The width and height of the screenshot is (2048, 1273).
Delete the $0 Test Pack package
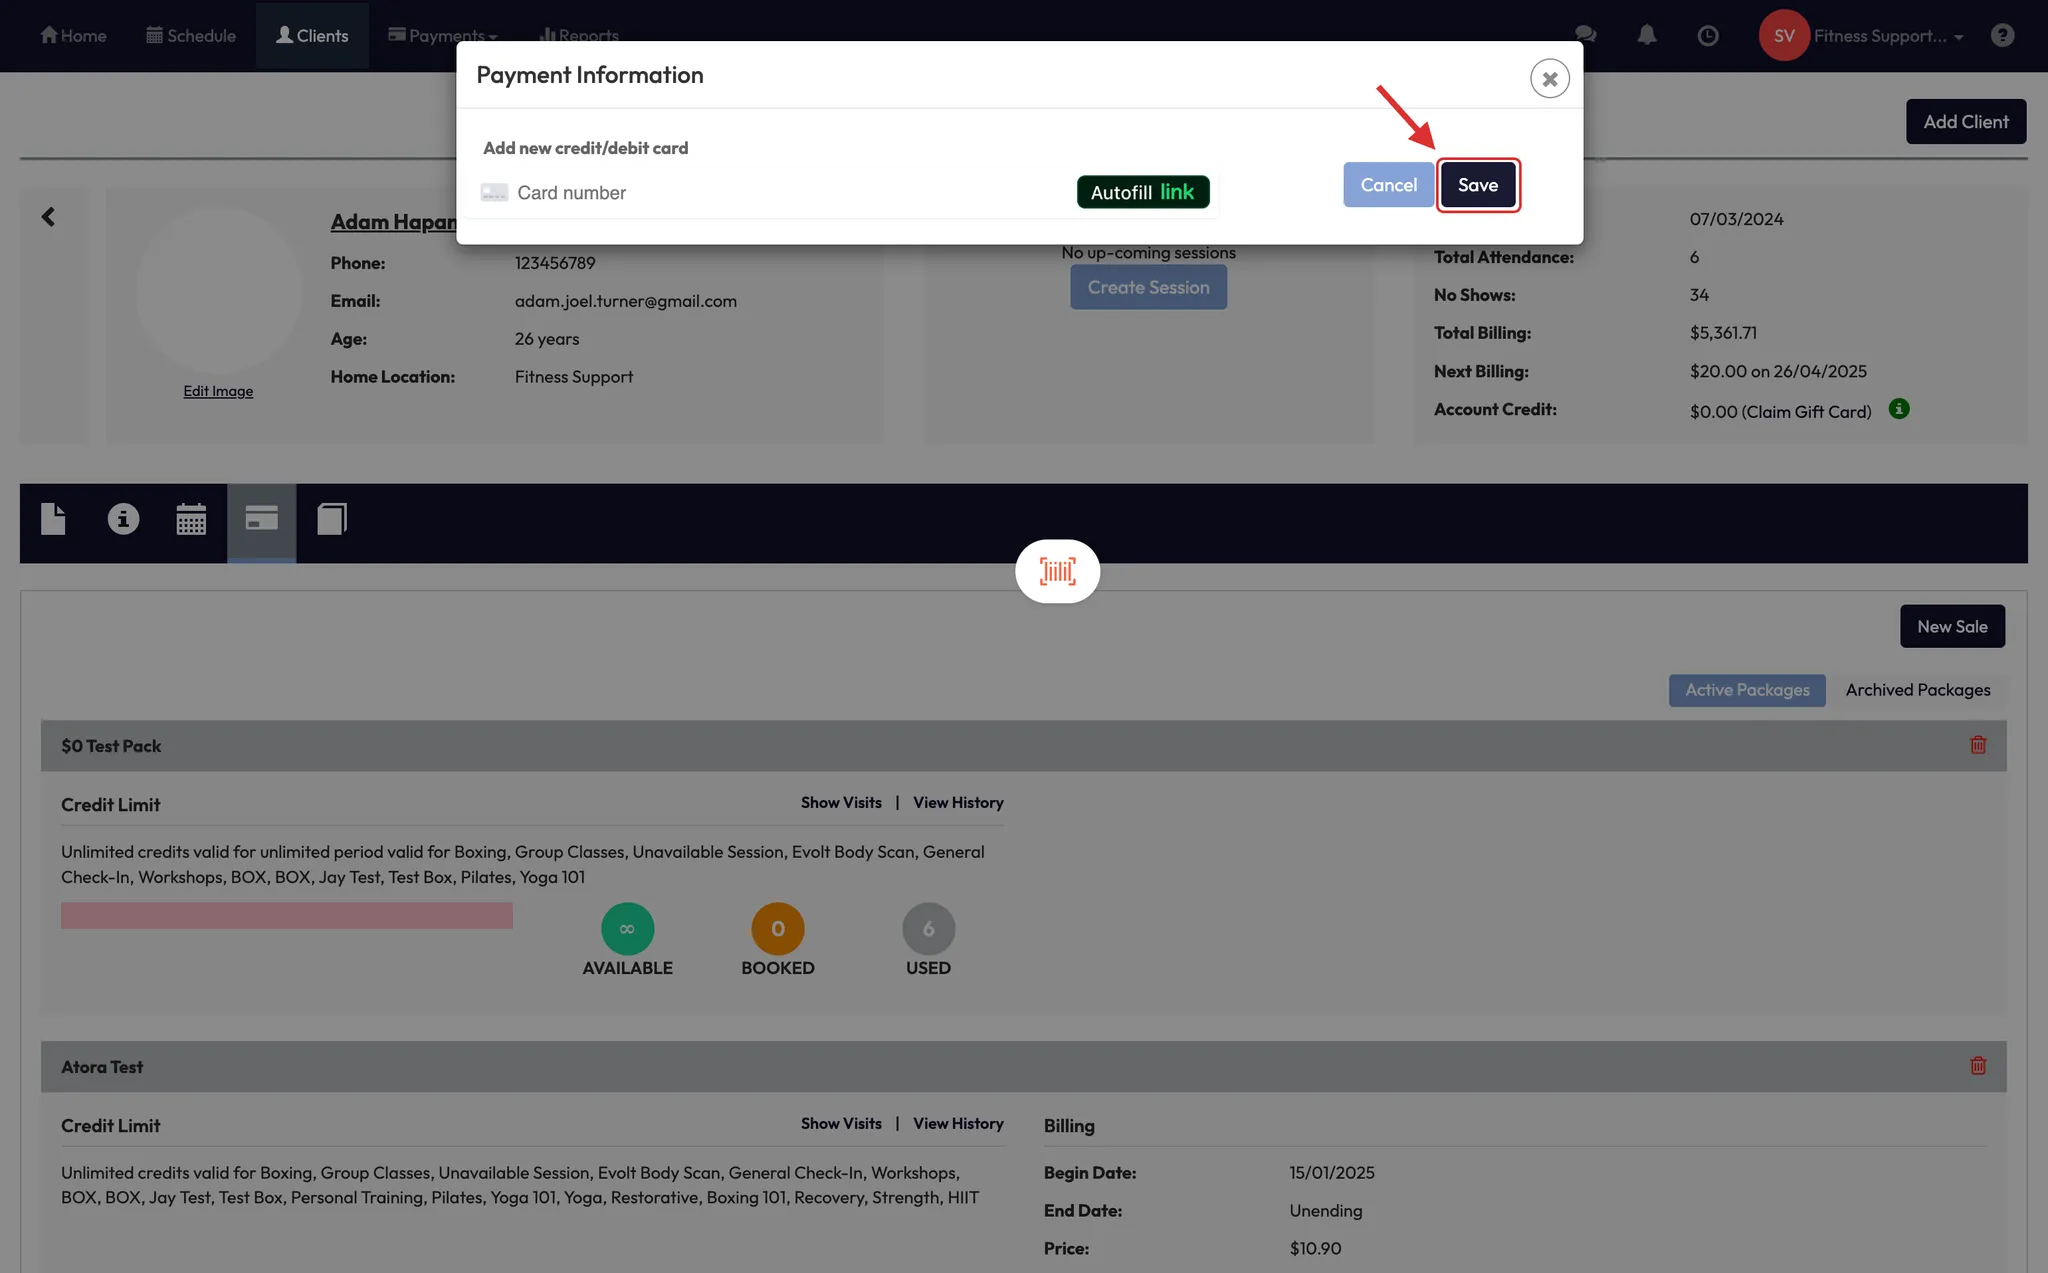point(1977,745)
